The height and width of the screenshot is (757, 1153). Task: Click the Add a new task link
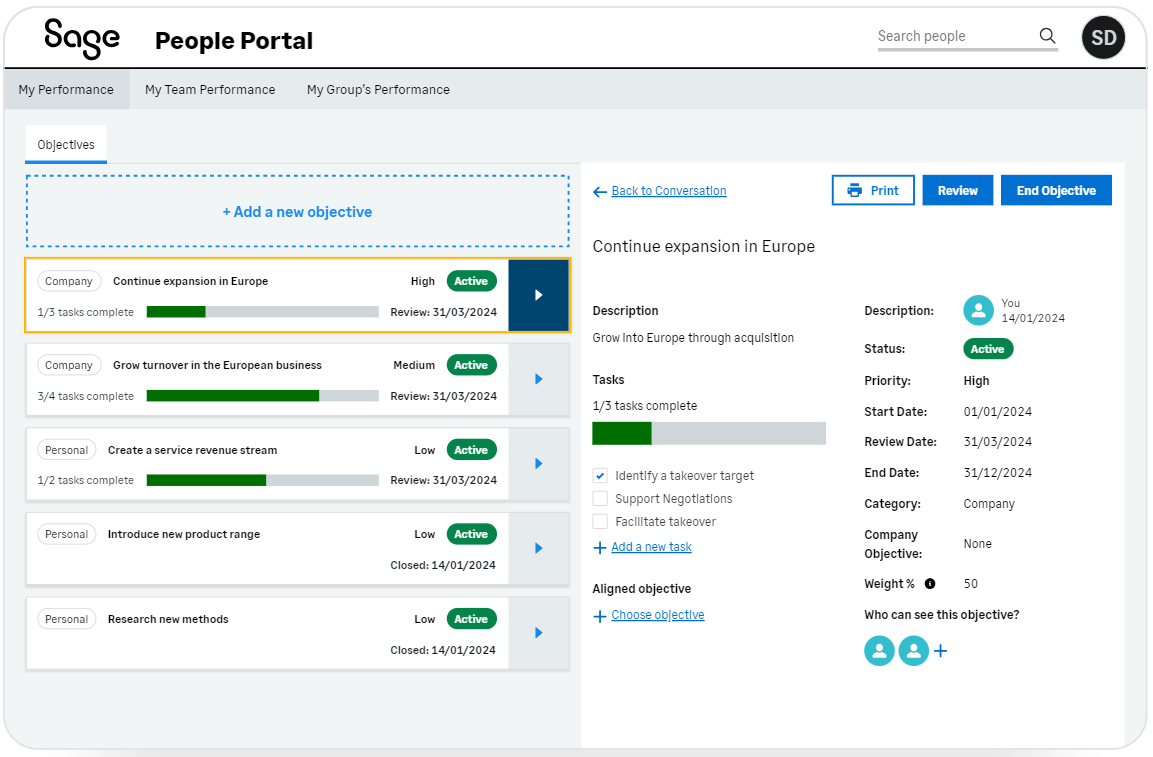pyautogui.click(x=651, y=547)
